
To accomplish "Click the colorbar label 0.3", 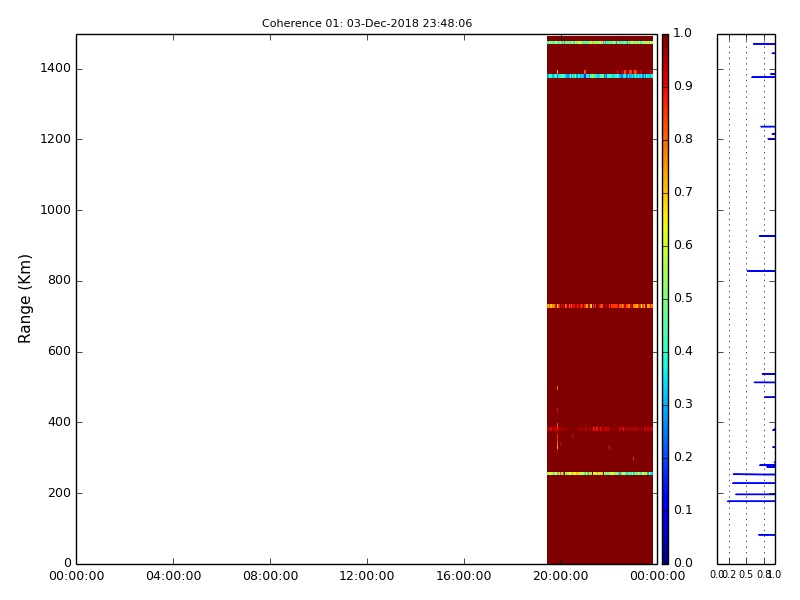I will (683, 404).
